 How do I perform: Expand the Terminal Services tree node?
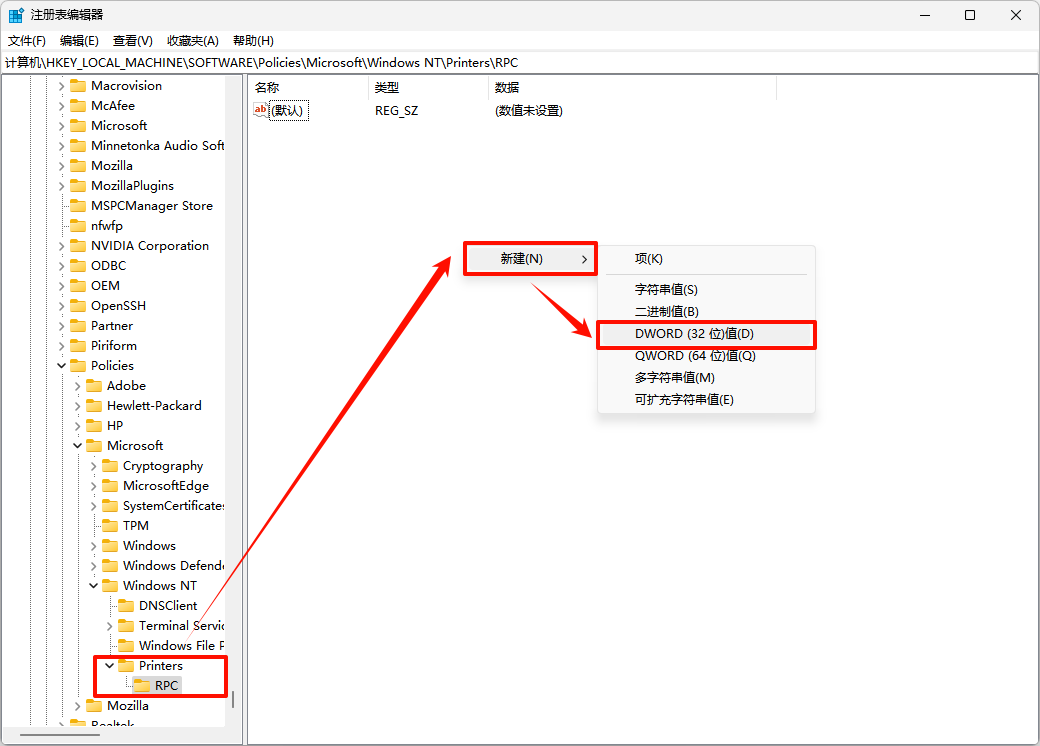pyautogui.click(x=108, y=625)
